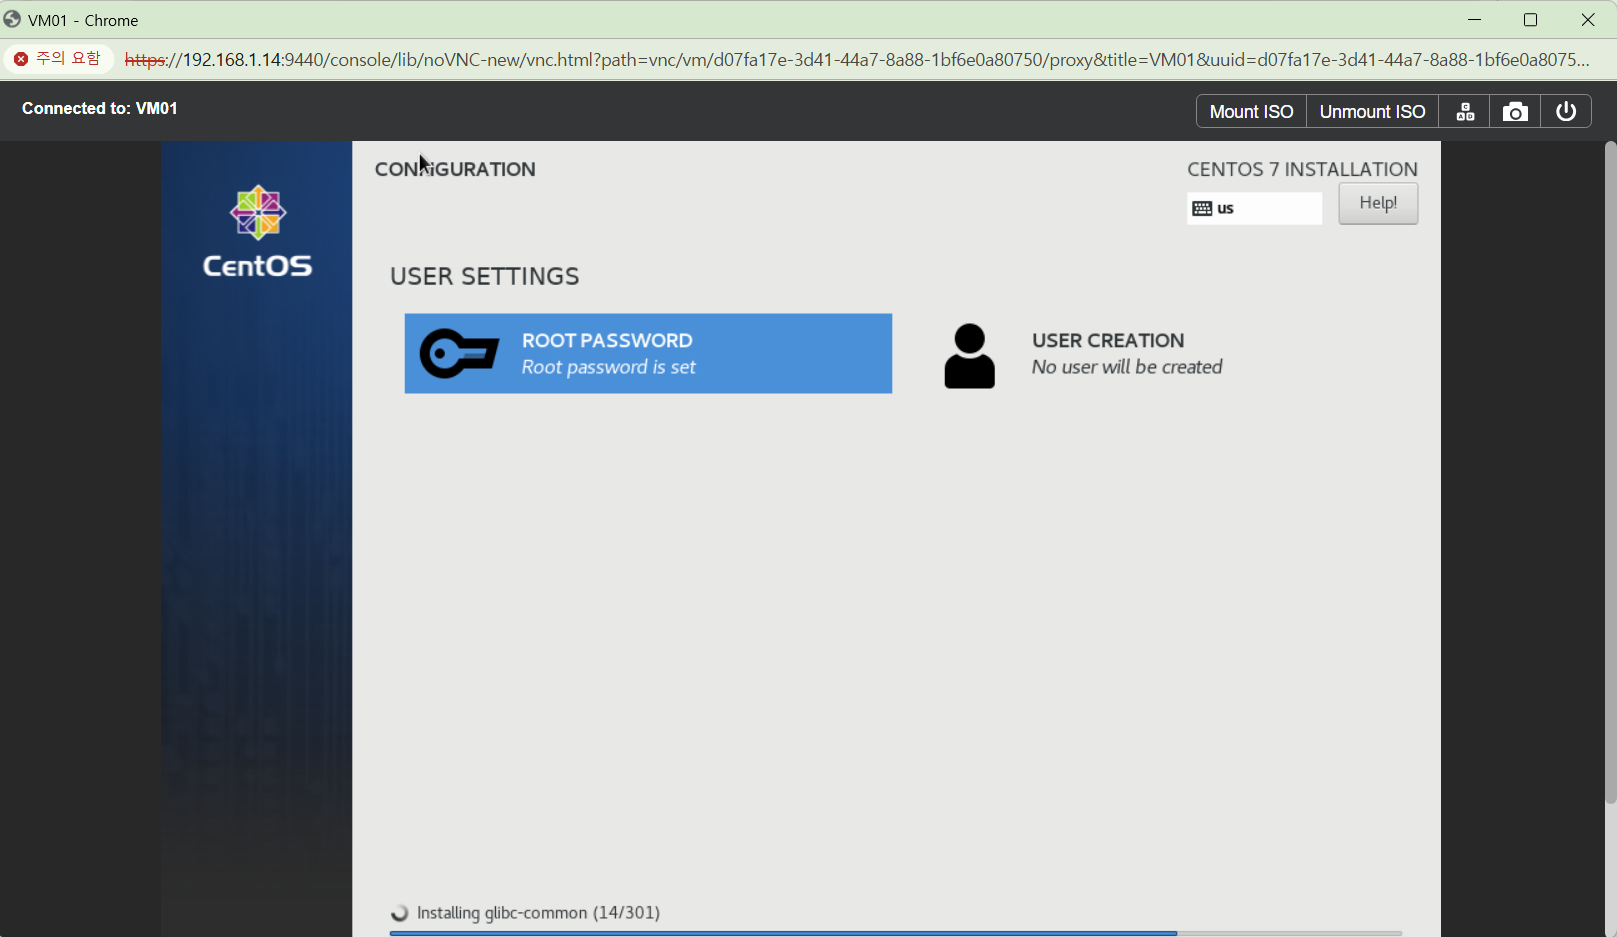Click the Help! button
Viewport: 1617px width, 937px height.
pos(1378,203)
